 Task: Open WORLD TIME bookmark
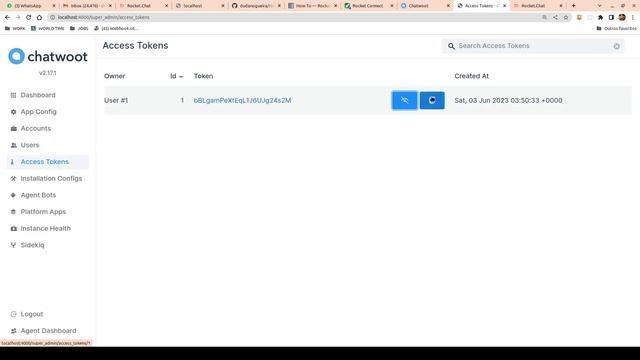(x=48, y=29)
